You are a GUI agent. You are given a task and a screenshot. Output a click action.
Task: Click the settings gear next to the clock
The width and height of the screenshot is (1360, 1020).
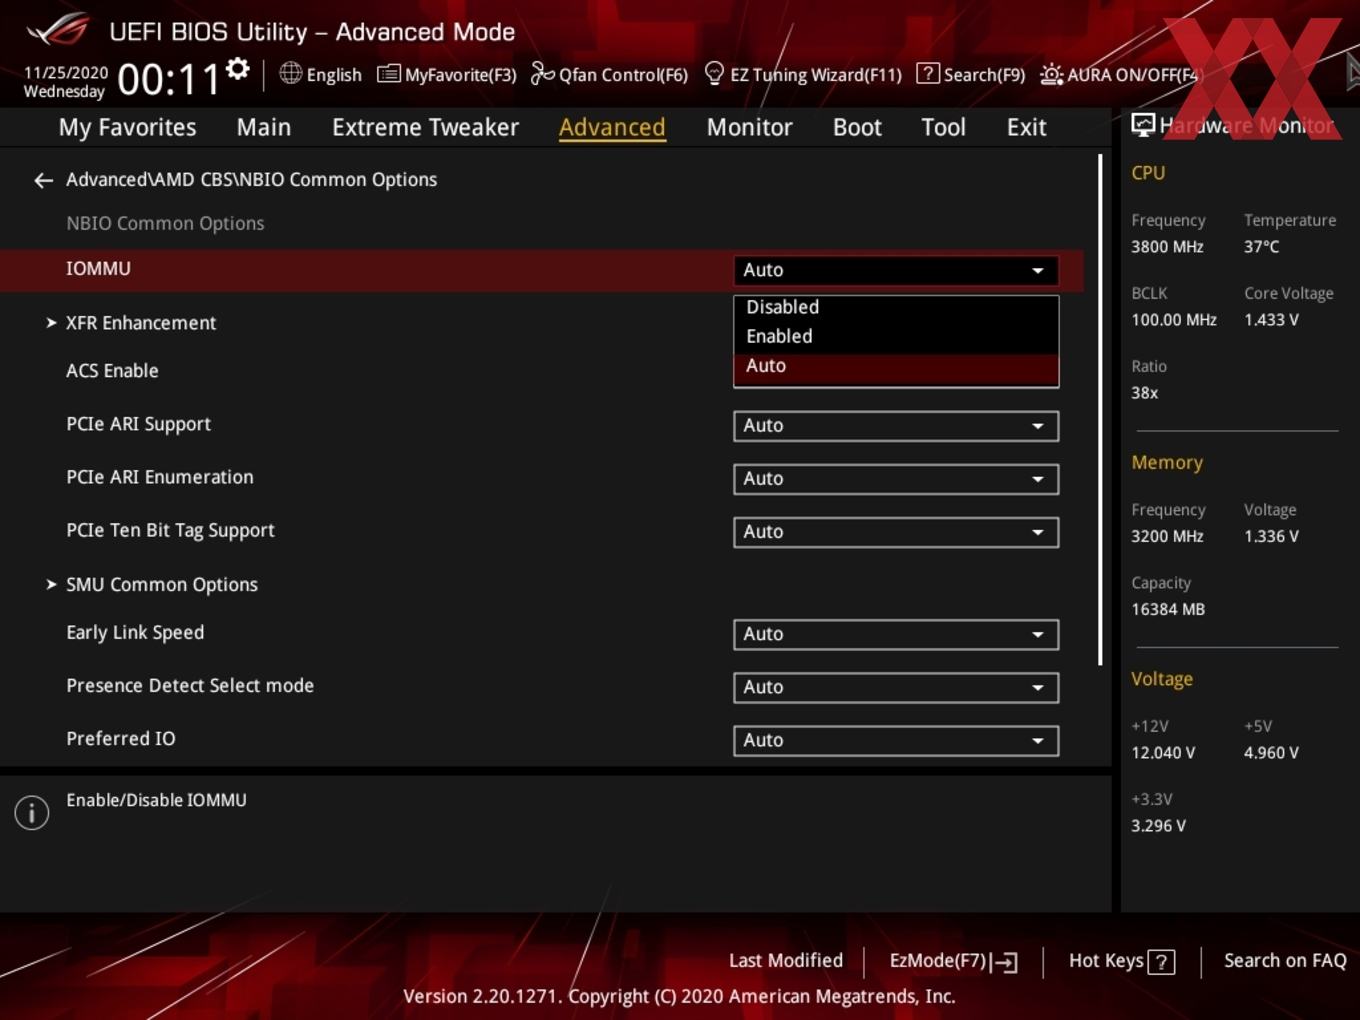click(238, 68)
